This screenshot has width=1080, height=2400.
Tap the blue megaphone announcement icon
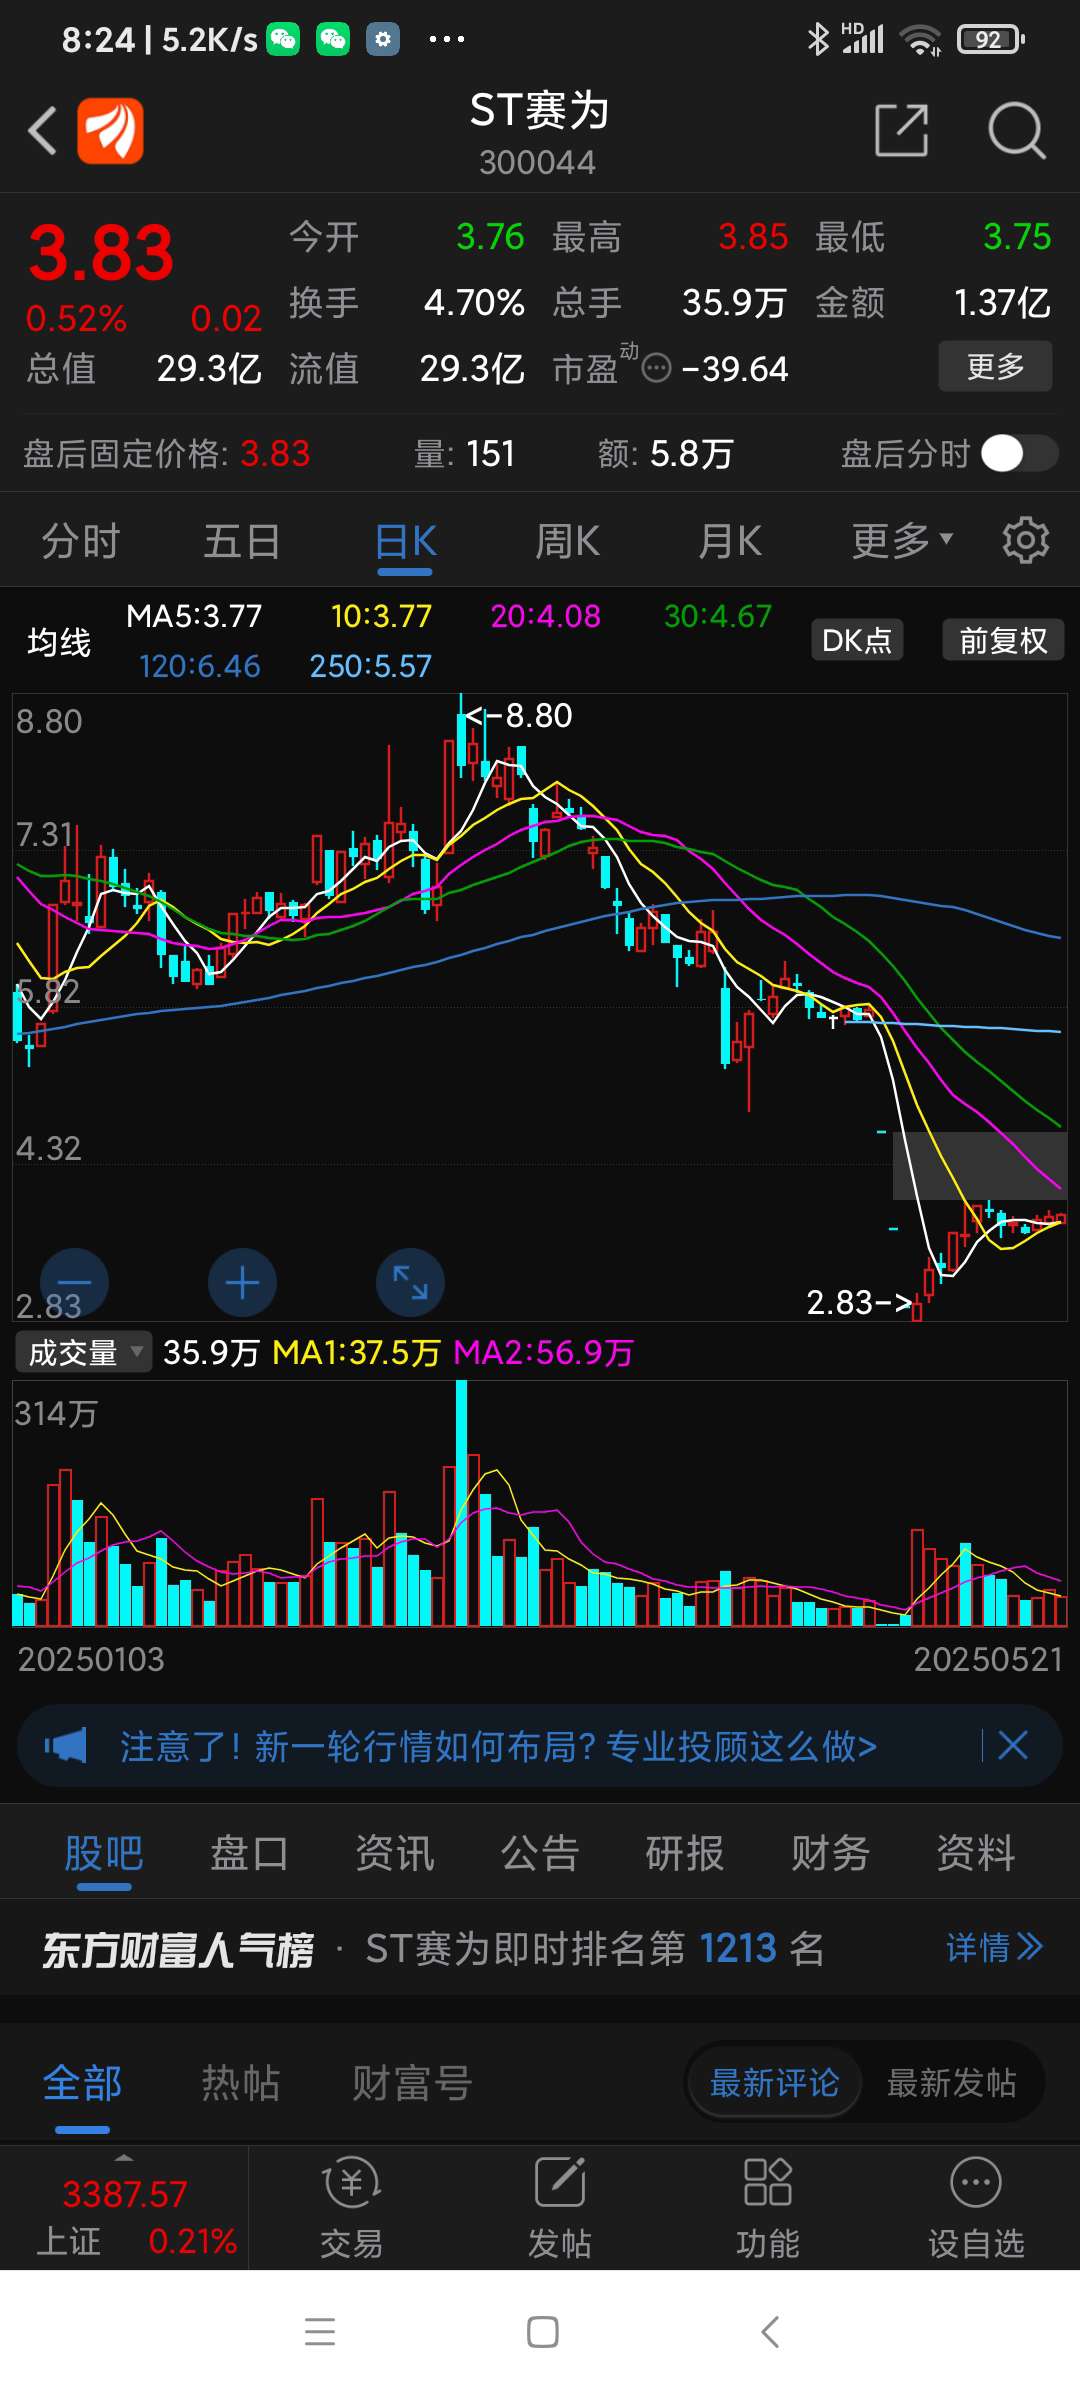point(66,1746)
